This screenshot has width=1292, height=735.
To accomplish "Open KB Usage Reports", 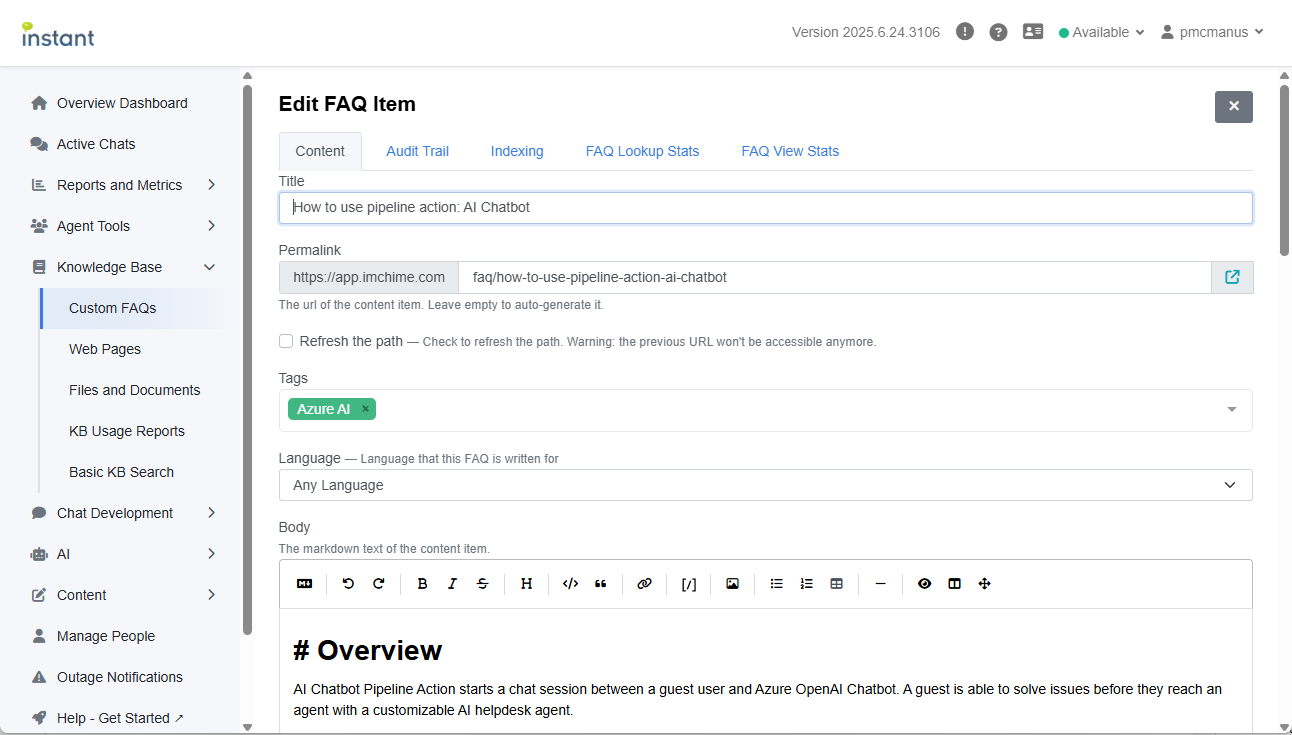I will 127,431.
